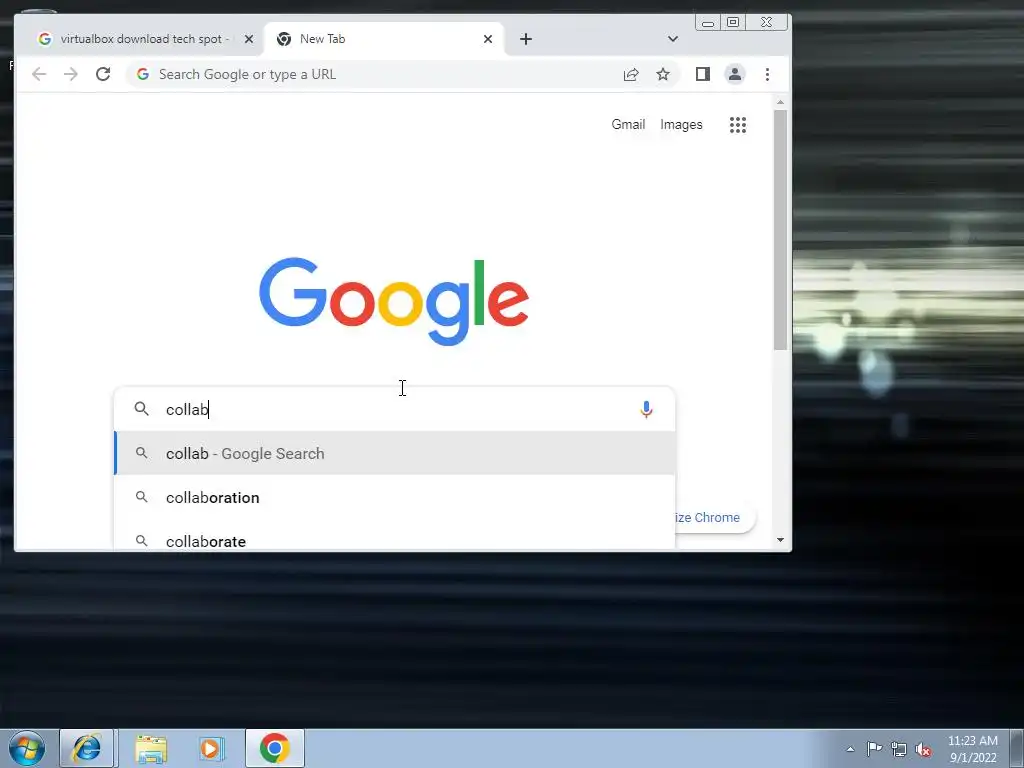Click into the Google search box with collab
Screen dimensions: 1024x768
tap(394, 409)
